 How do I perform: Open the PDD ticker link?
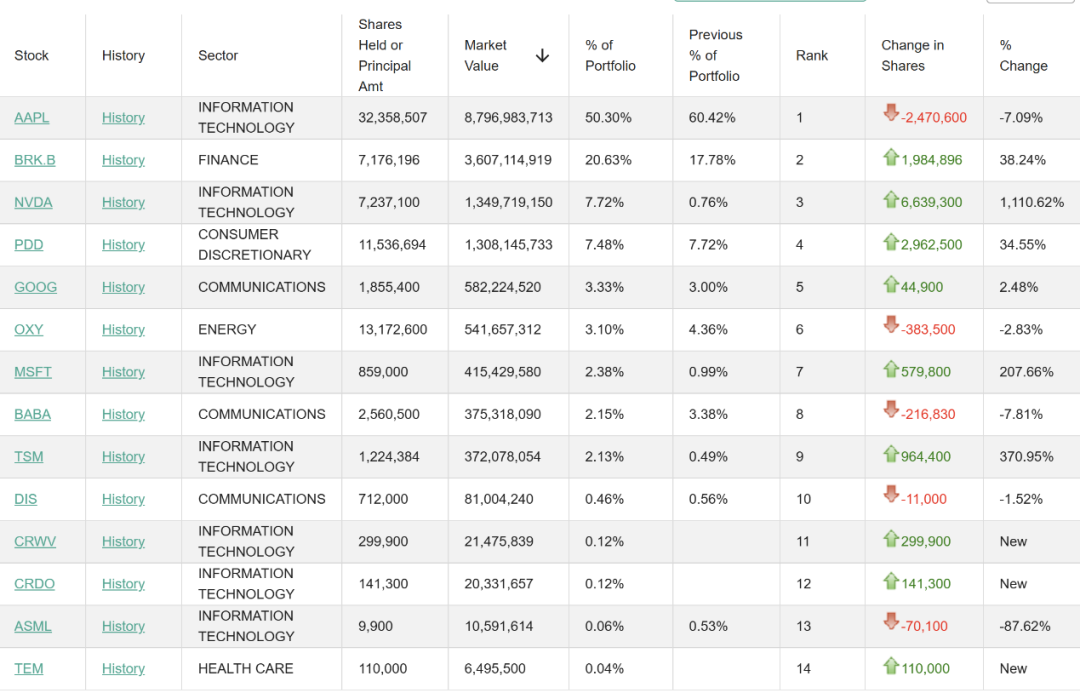(29, 245)
